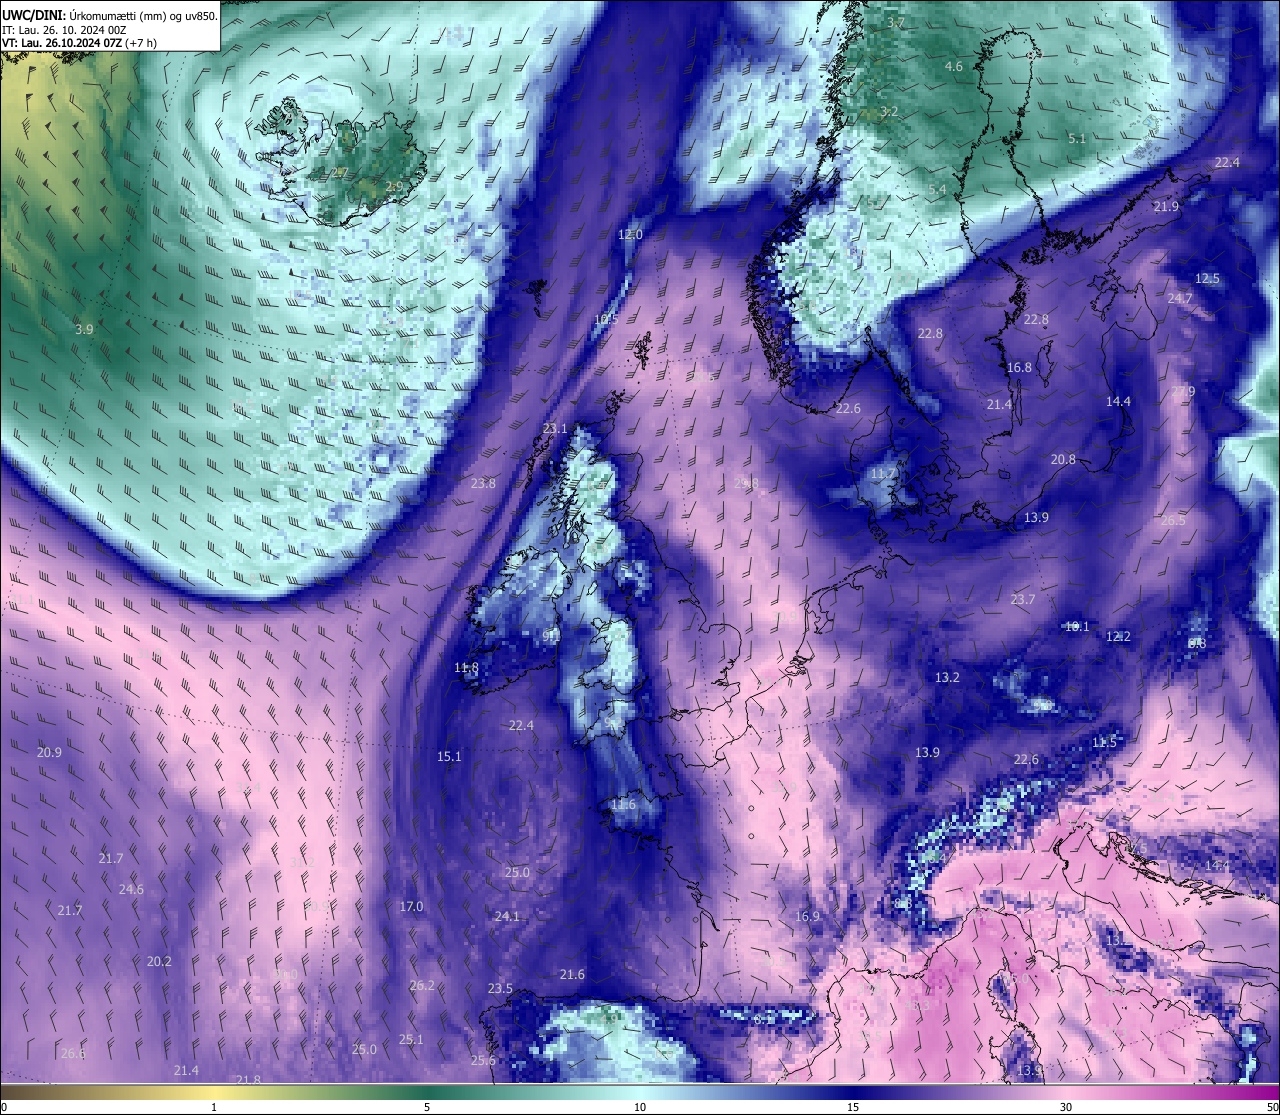The width and height of the screenshot is (1280, 1115).
Task: Select the 12.5 map value
Action: pyautogui.click(x=1208, y=278)
